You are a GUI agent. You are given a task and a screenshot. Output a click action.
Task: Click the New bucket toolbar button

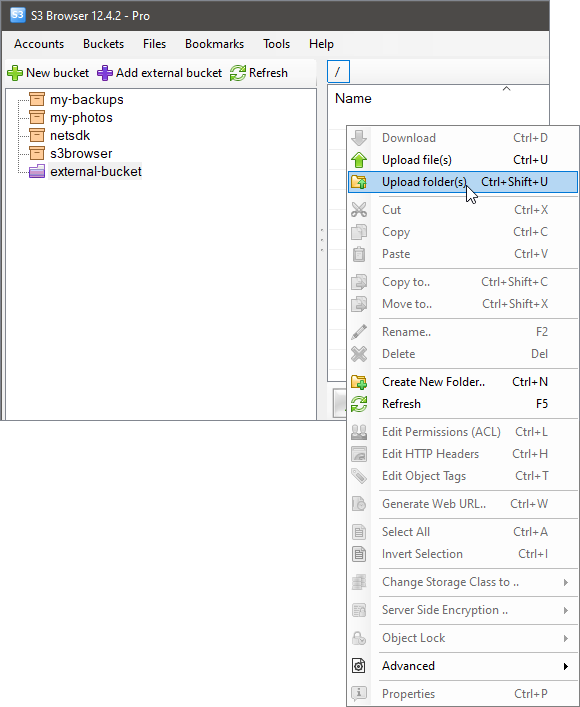(x=48, y=73)
